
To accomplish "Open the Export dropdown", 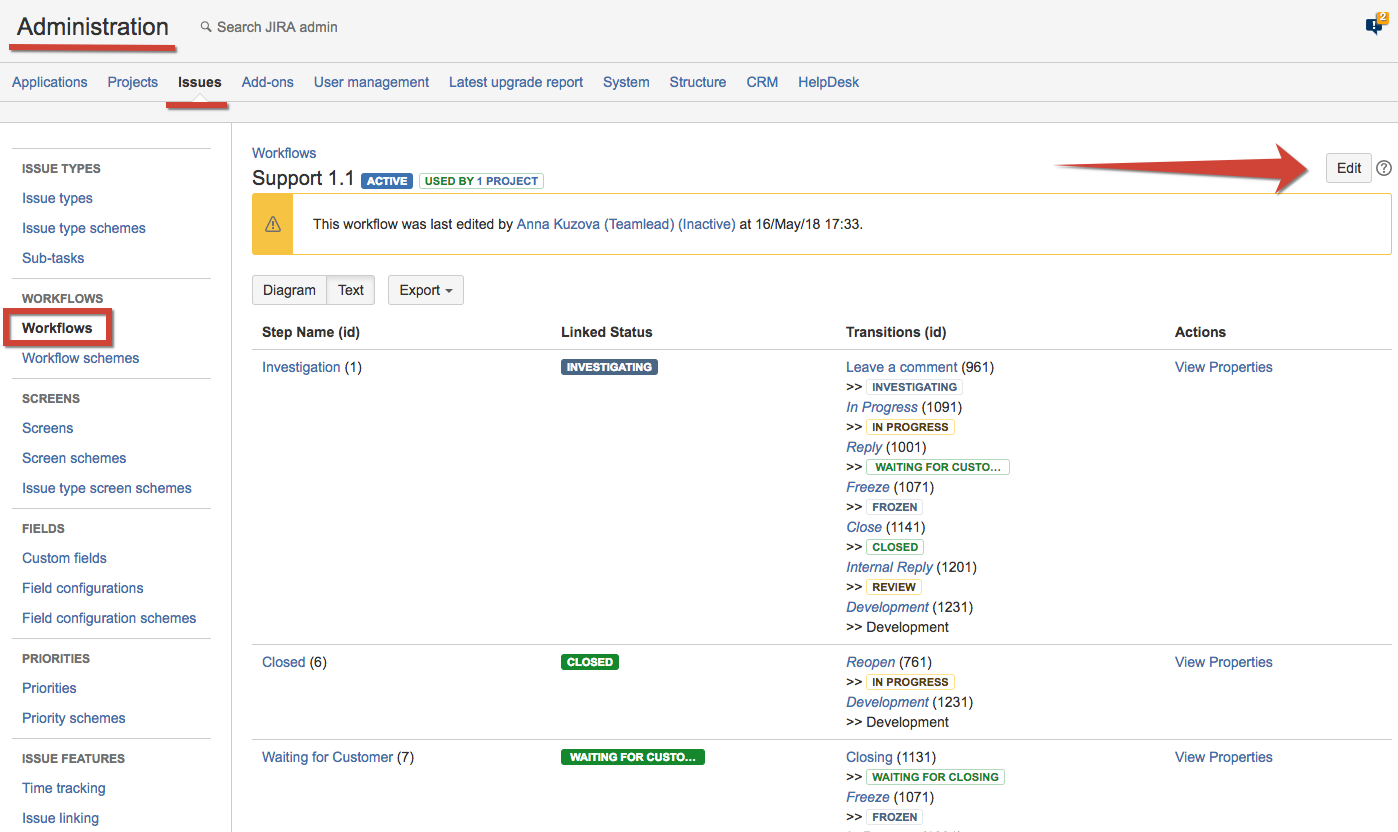I will tap(425, 290).
